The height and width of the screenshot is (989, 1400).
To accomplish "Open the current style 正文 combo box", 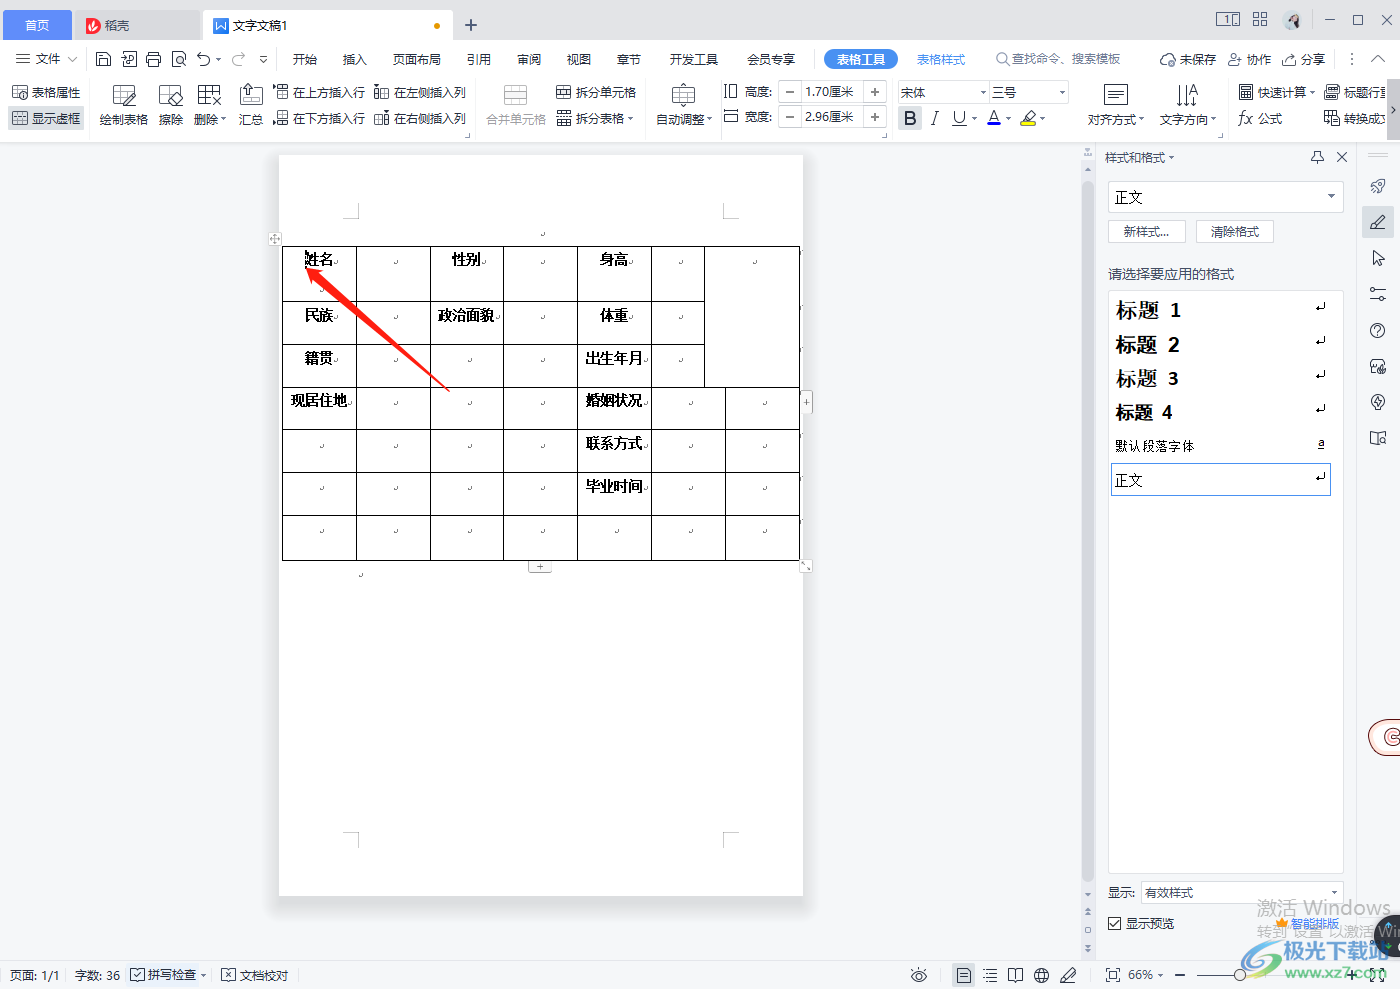I will [1225, 197].
